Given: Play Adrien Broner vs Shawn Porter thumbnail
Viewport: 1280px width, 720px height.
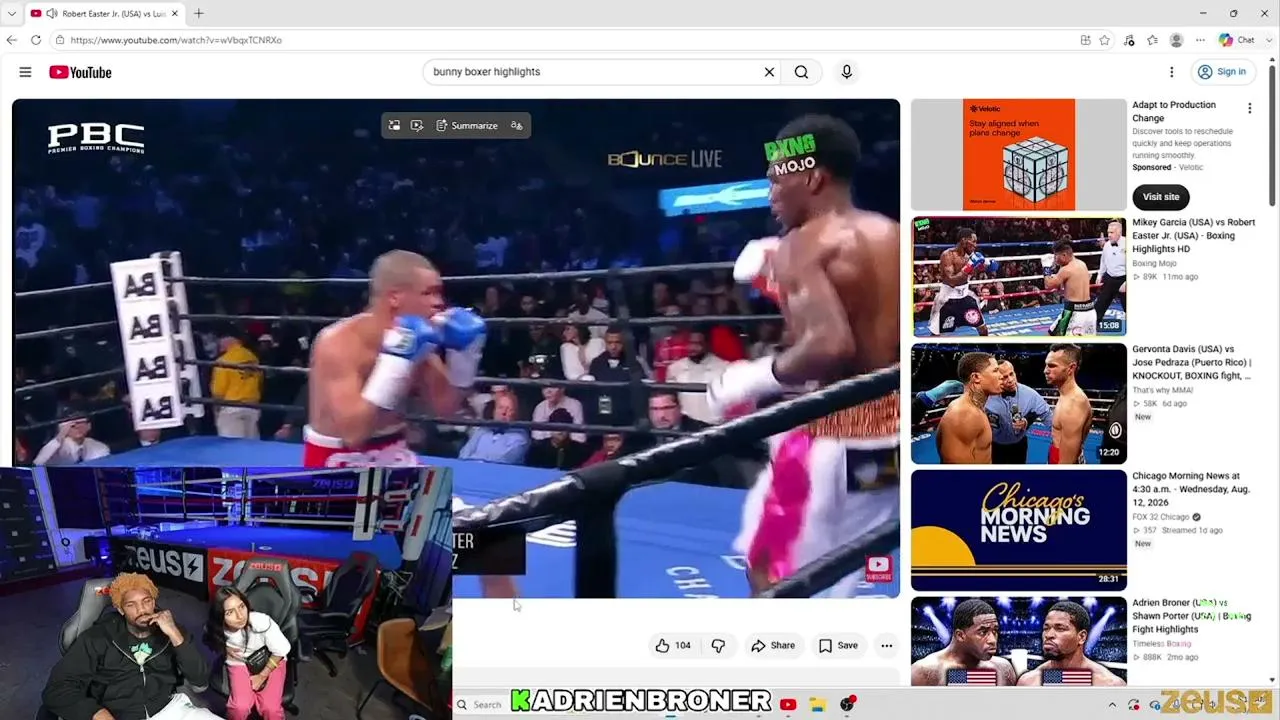Looking at the screenshot, I should (x=1019, y=641).
